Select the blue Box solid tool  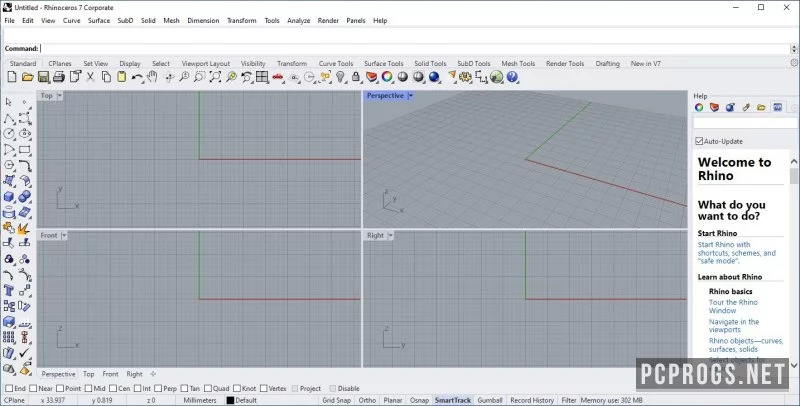9,196
